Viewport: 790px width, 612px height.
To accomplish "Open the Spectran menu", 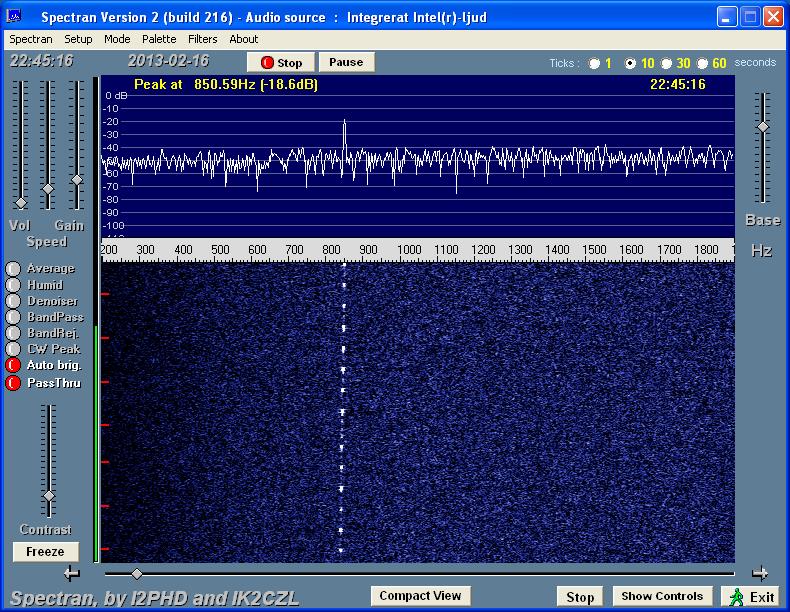I will [31, 39].
